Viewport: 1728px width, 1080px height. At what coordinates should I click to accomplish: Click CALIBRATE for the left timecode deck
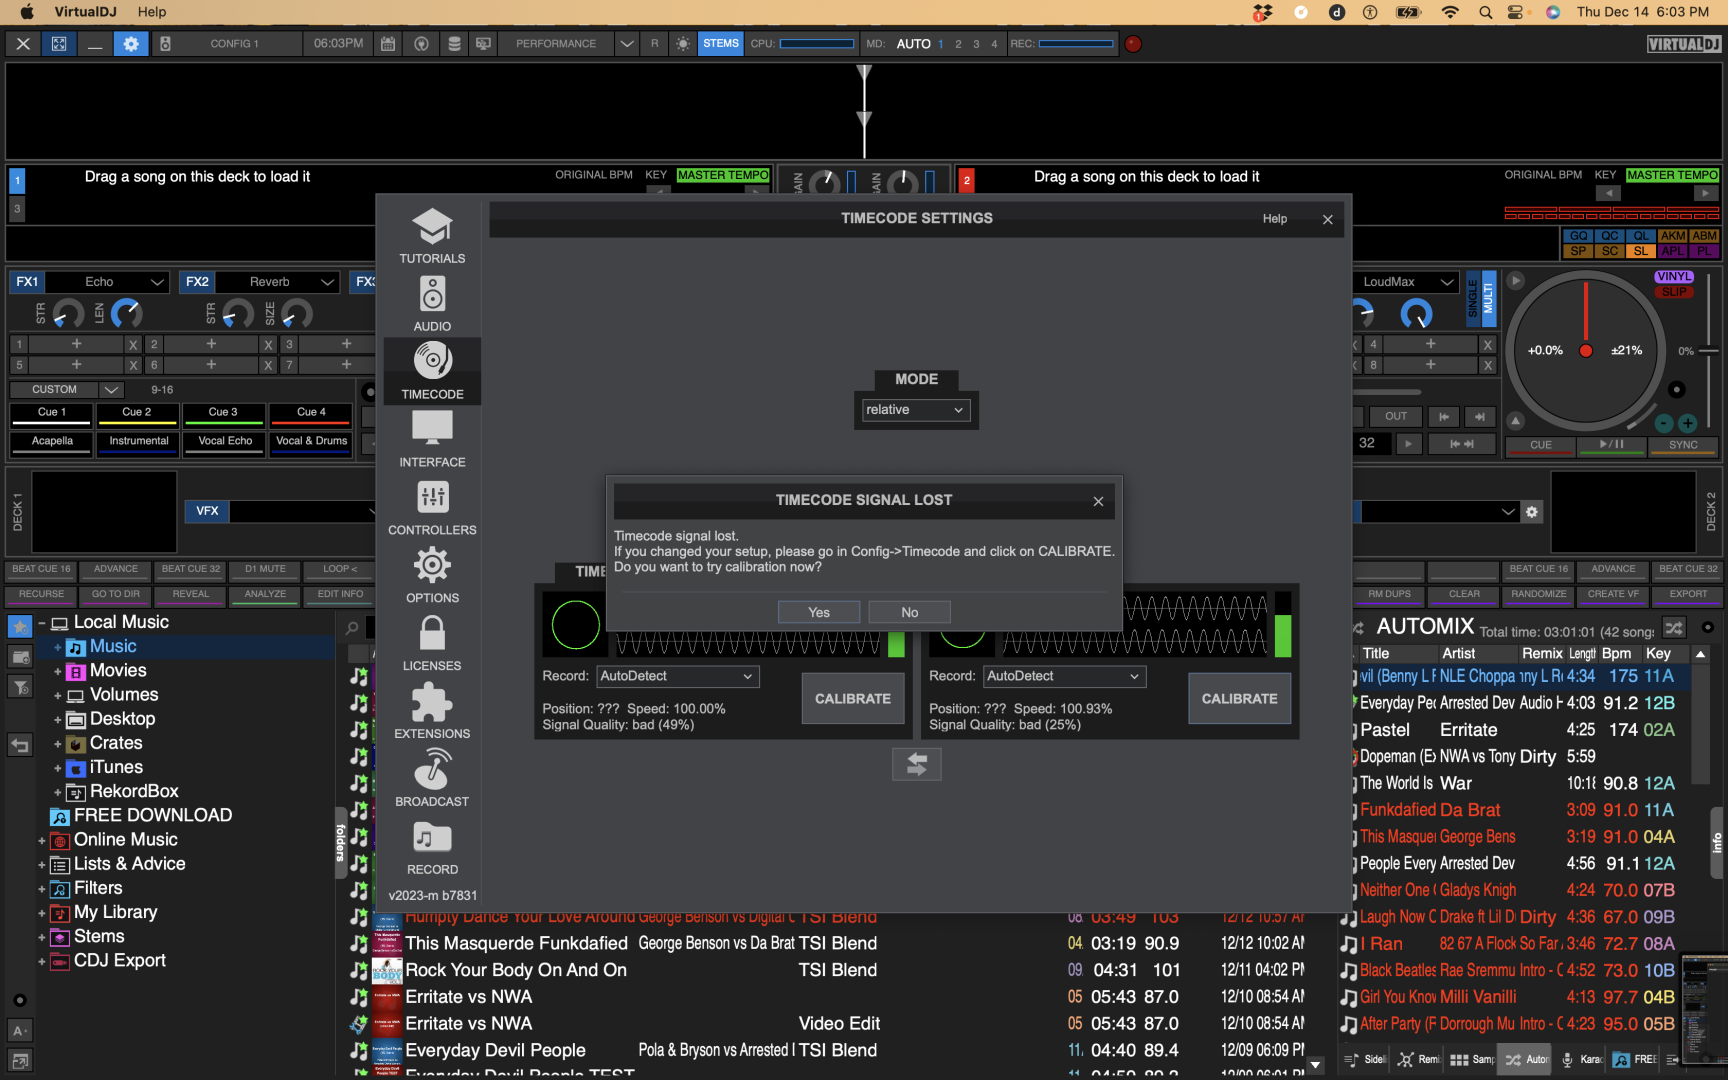(852, 698)
